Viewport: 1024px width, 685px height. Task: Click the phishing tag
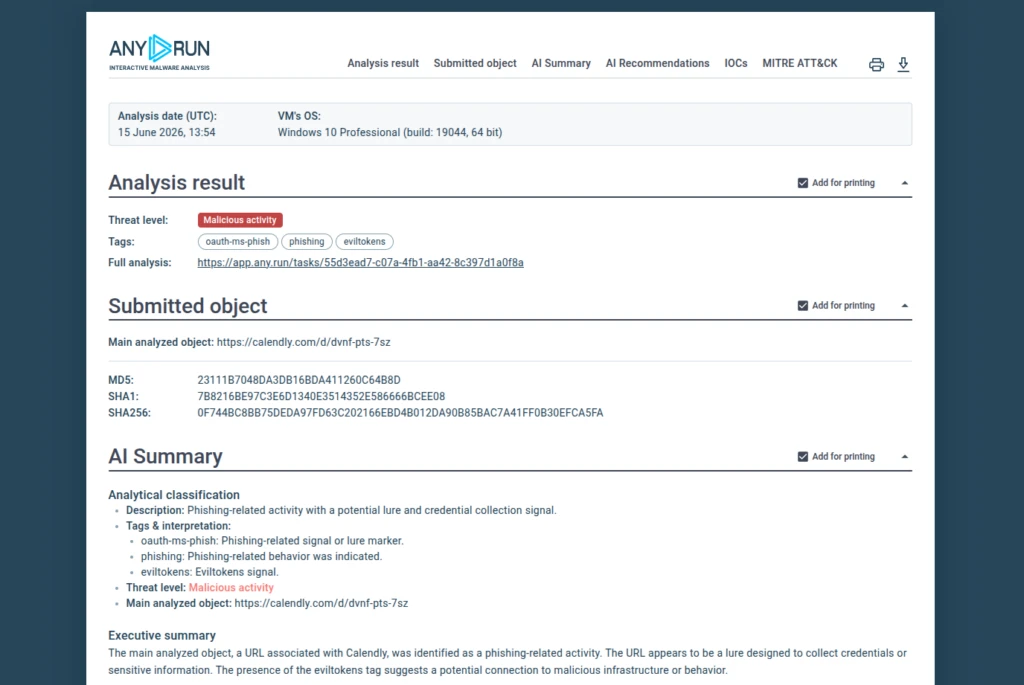coord(306,242)
